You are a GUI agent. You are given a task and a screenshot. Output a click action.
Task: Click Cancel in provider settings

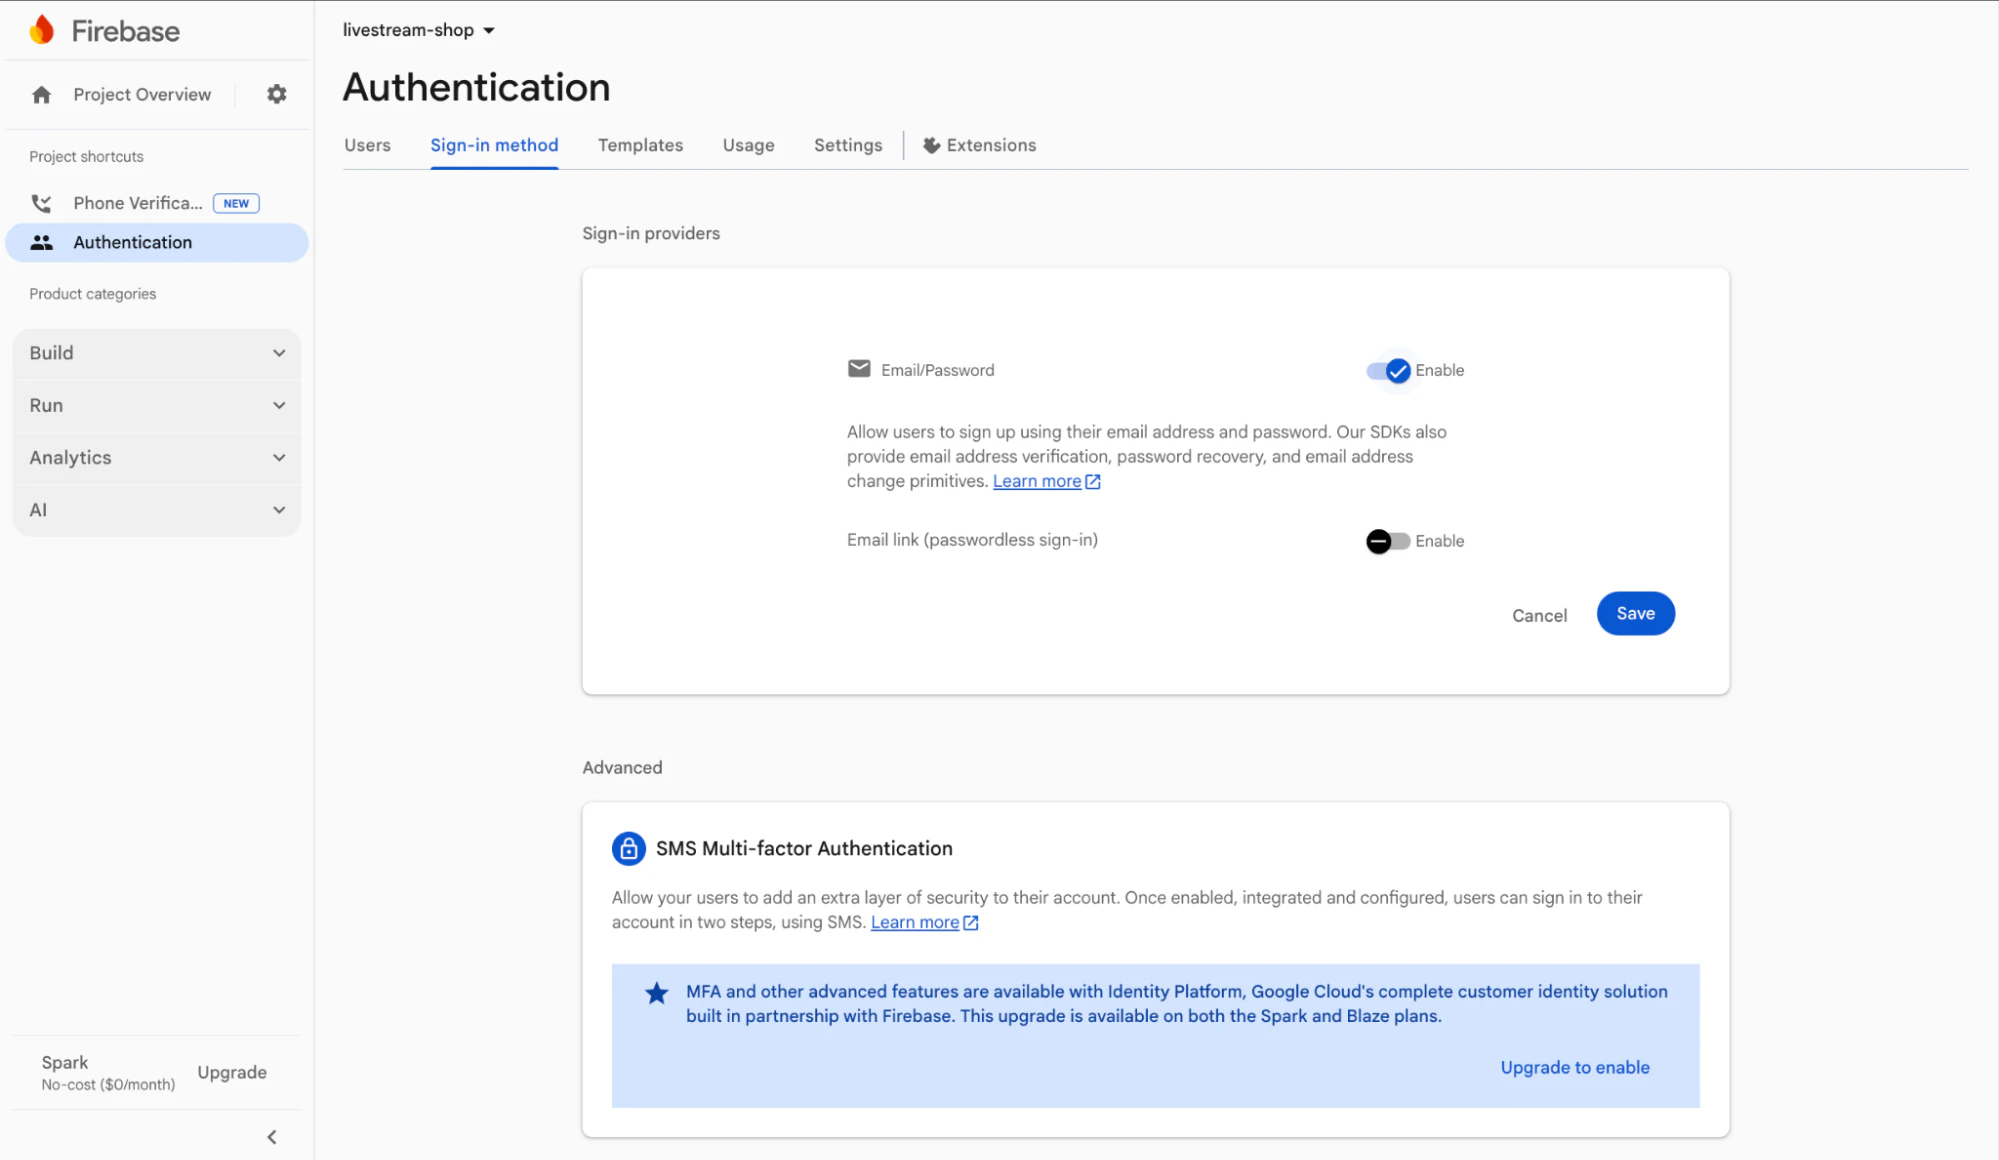1539,615
